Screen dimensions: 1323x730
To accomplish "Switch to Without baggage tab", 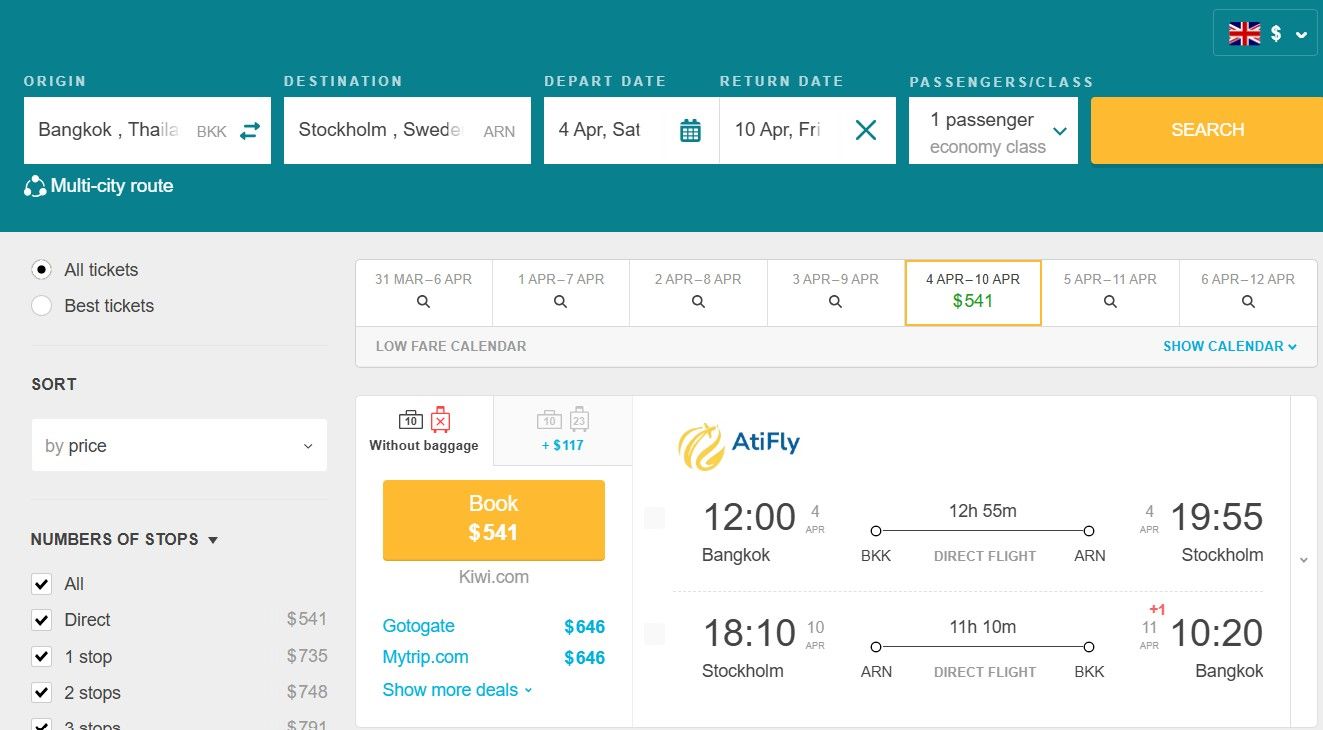I will click(x=424, y=431).
